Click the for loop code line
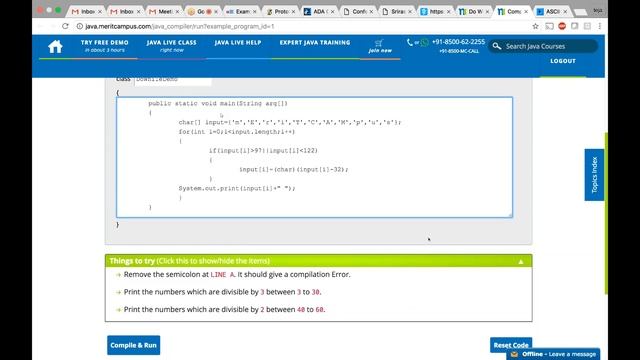The height and width of the screenshot is (360, 640). click(236, 132)
